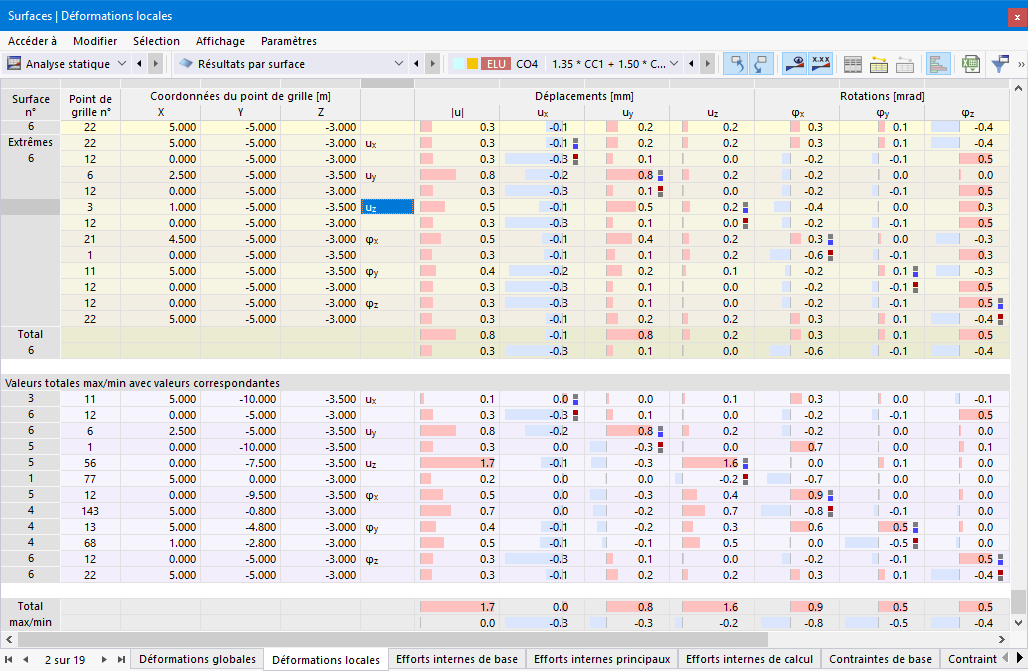Screen dimensions: 1028x671
Task: Click the first selection sync arrow icon
Action: pos(736,64)
